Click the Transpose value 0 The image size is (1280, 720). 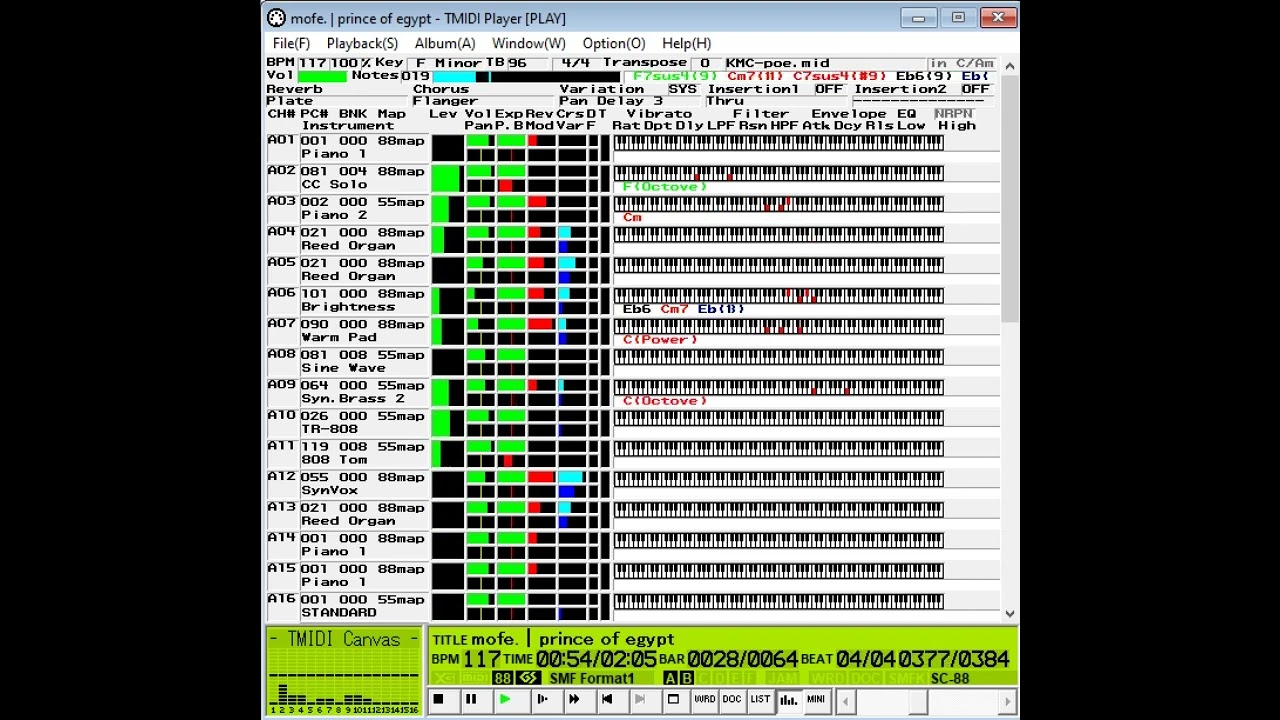point(705,63)
